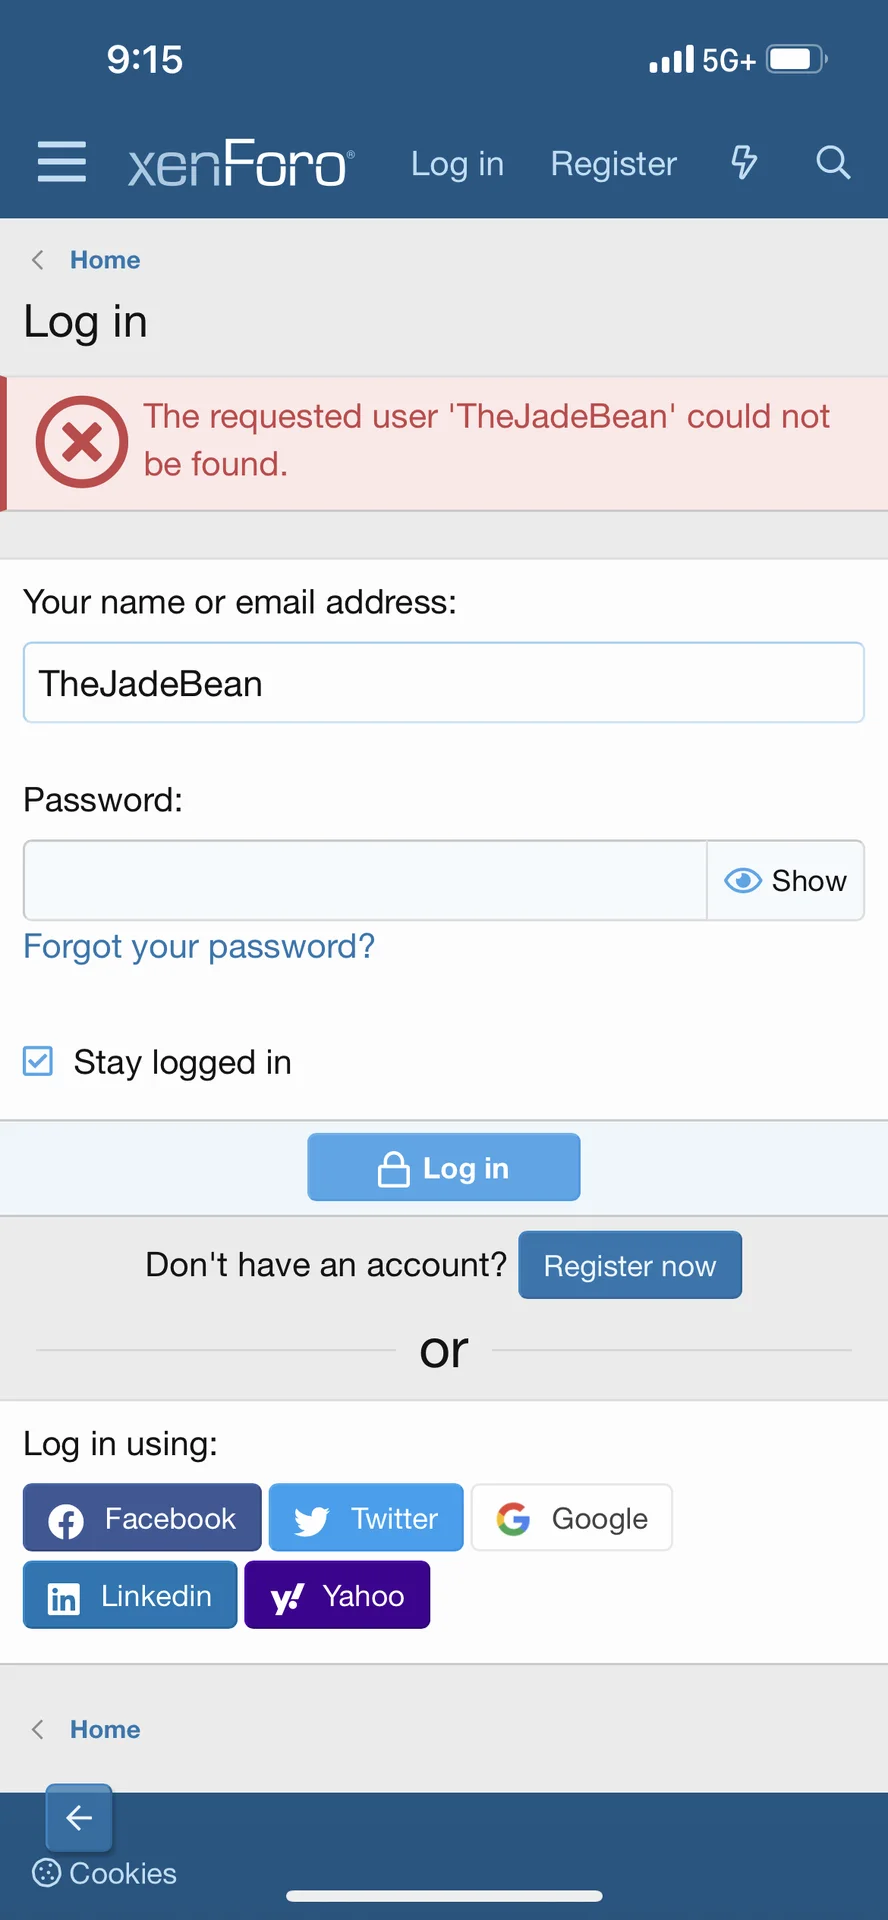Open the Forgot your password link
888x1920 pixels.
[x=199, y=946]
